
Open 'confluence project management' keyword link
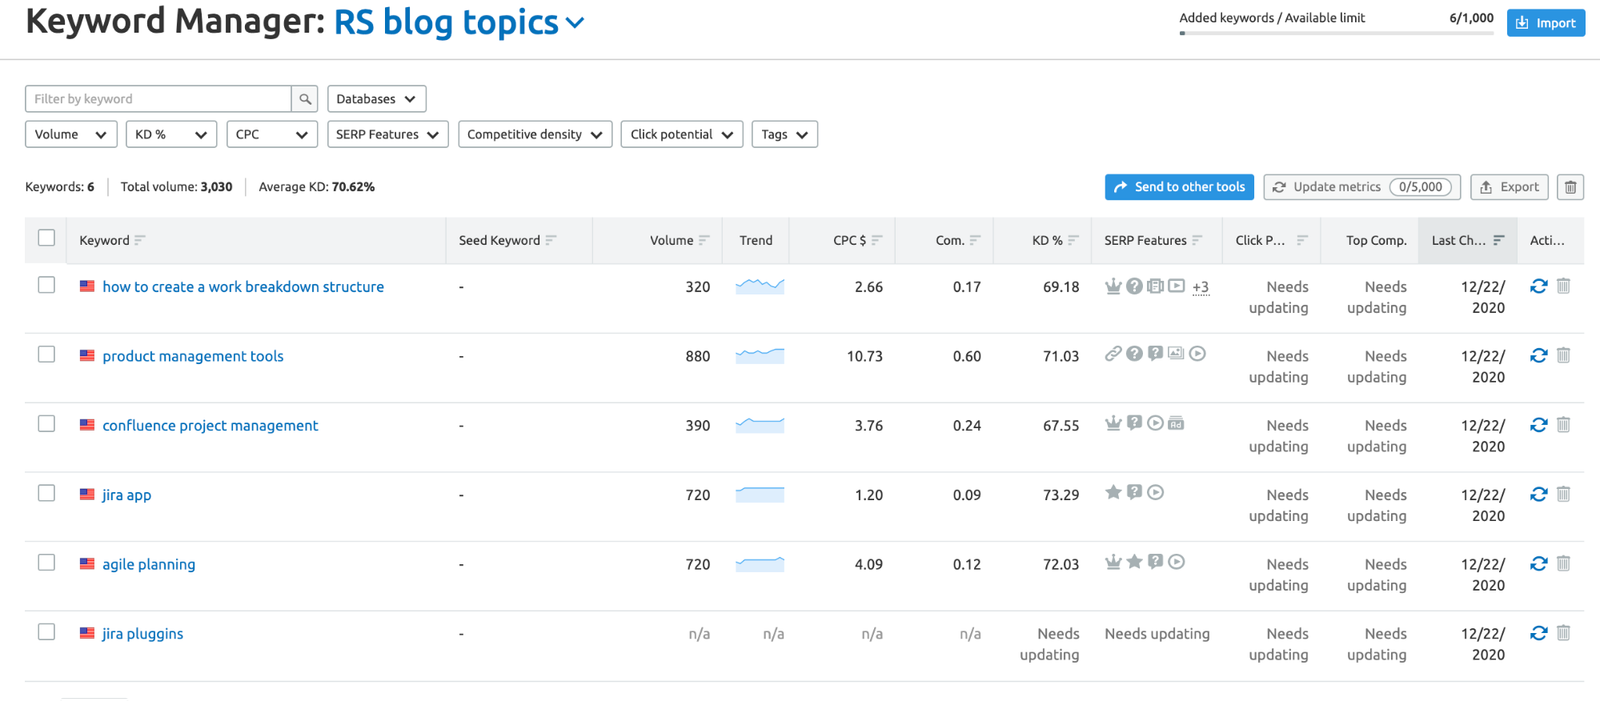(210, 426)
